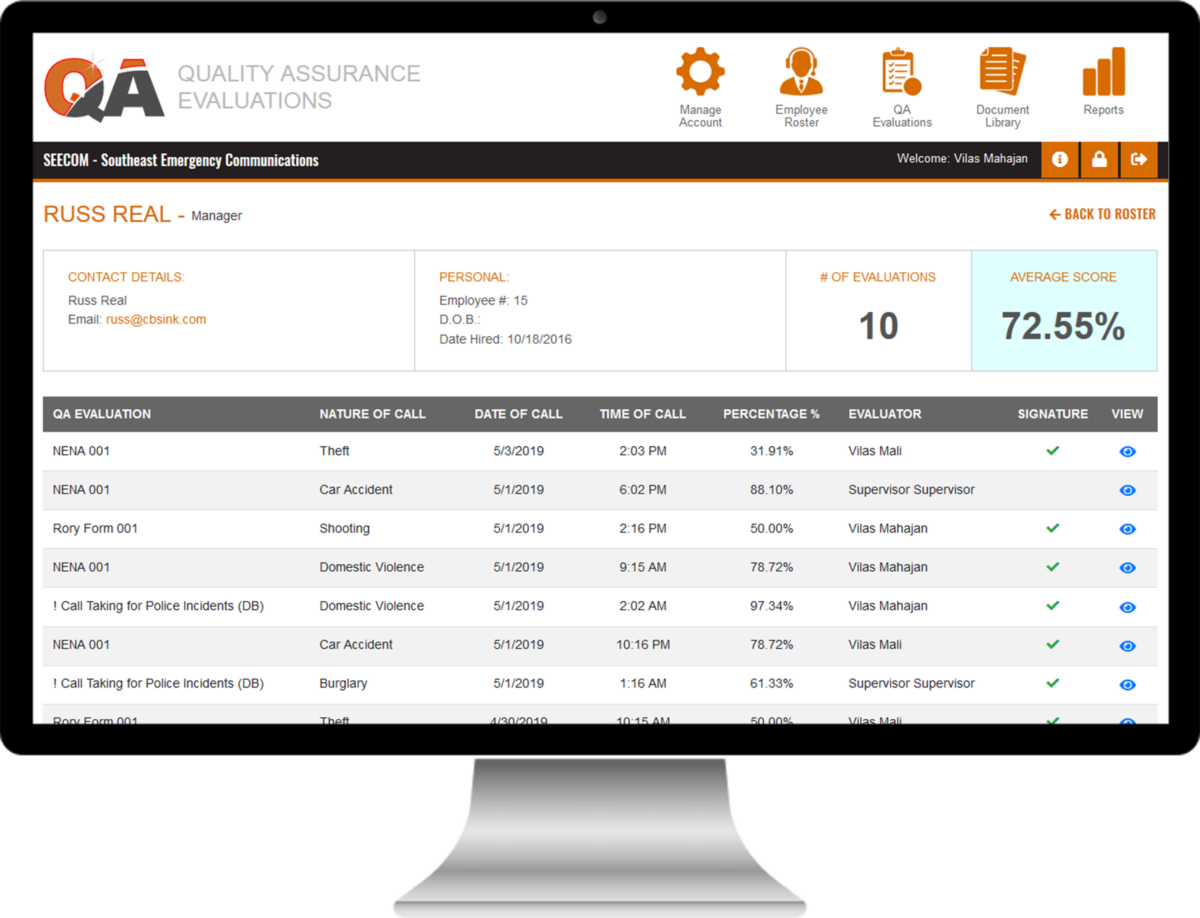Screen dimensions: 1200x918
Task: Sort the table by DATE OF CALL
Action: [x=518, y=413]
